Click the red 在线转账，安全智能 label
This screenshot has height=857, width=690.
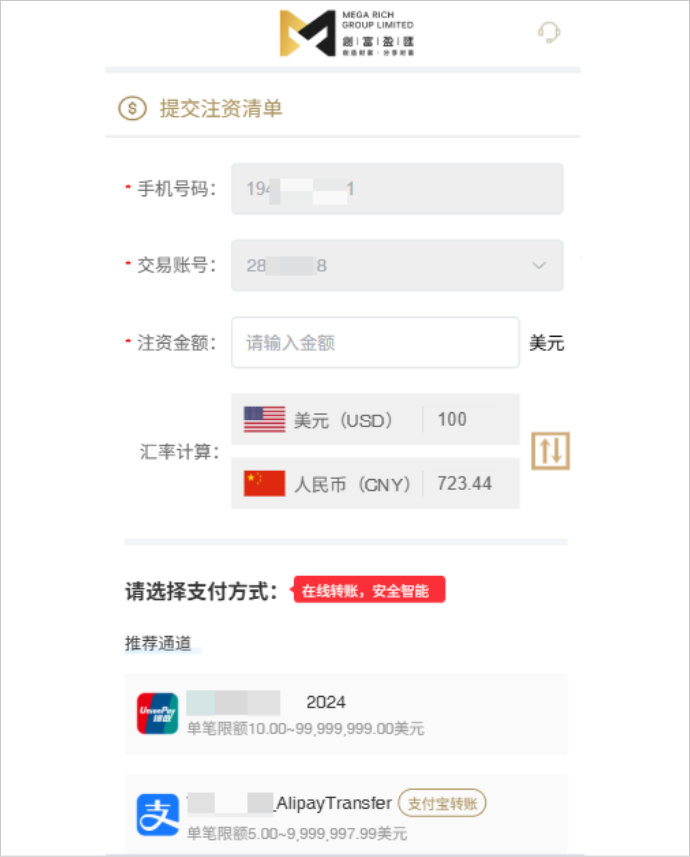370,590
